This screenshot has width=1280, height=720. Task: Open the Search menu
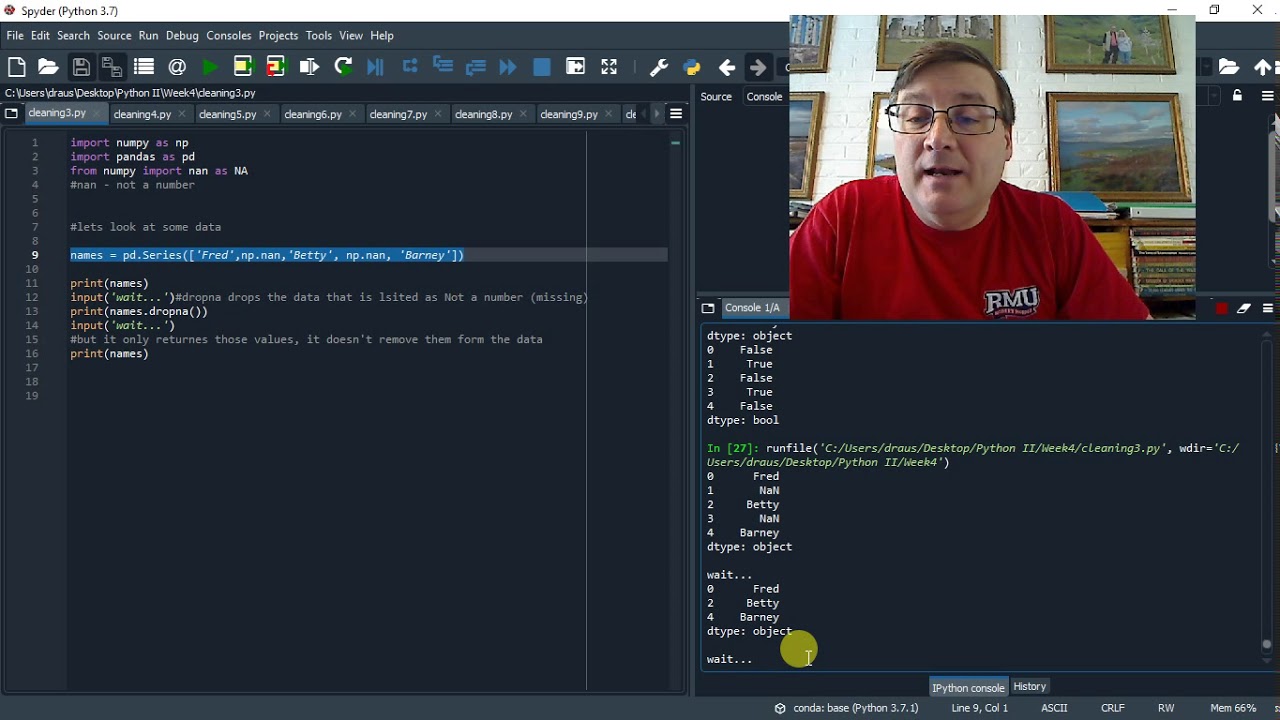73,35
